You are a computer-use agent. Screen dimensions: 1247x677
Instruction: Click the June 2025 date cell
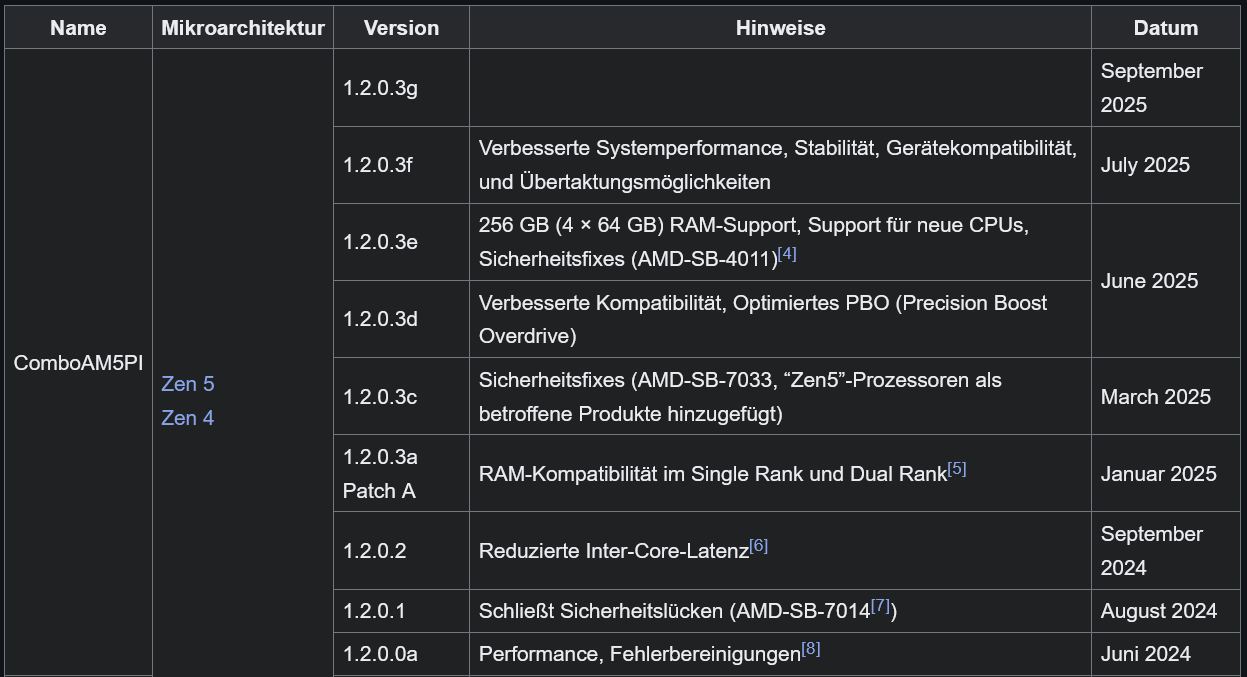point(1149,281)
